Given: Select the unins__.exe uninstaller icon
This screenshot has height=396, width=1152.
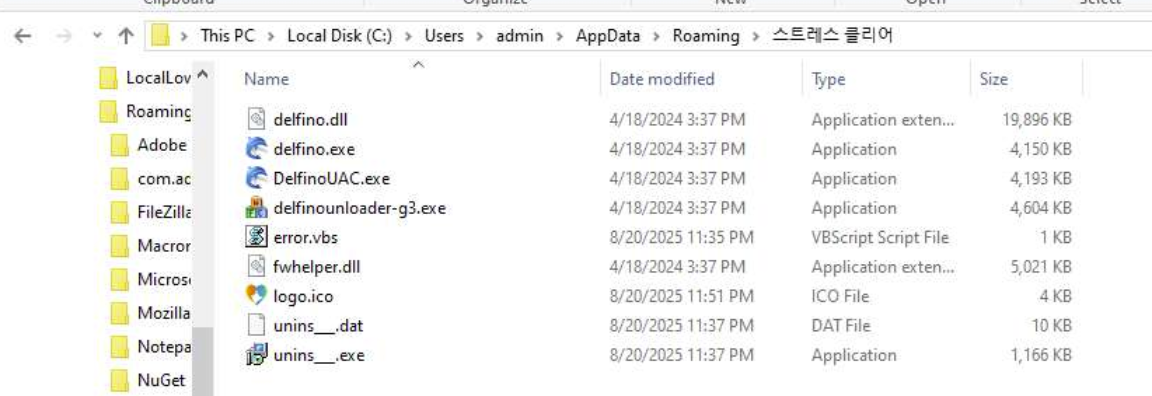Looking at the screenshot, I should [256, 355].
